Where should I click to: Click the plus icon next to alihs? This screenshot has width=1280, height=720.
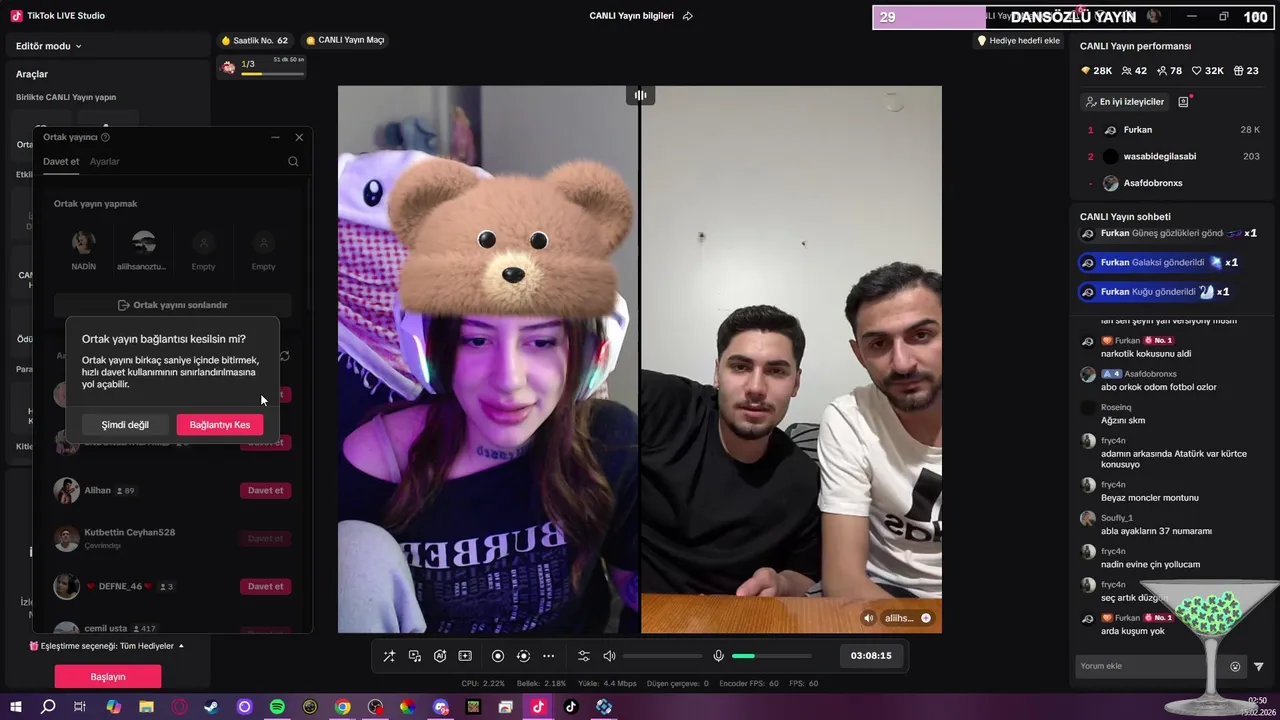click(x=926, y=618)
